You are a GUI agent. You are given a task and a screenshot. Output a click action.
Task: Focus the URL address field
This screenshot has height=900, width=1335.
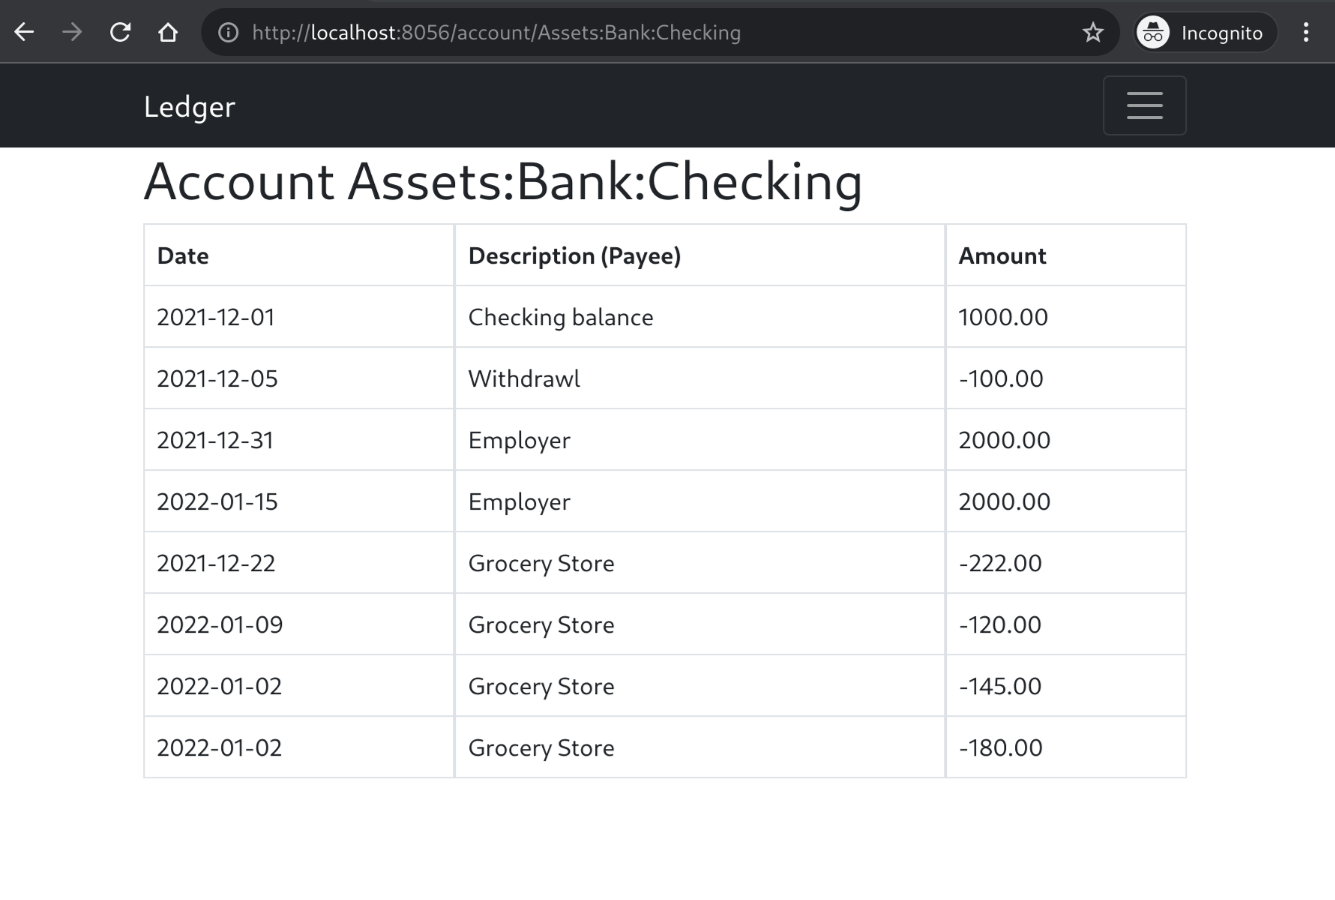[600, 33]
